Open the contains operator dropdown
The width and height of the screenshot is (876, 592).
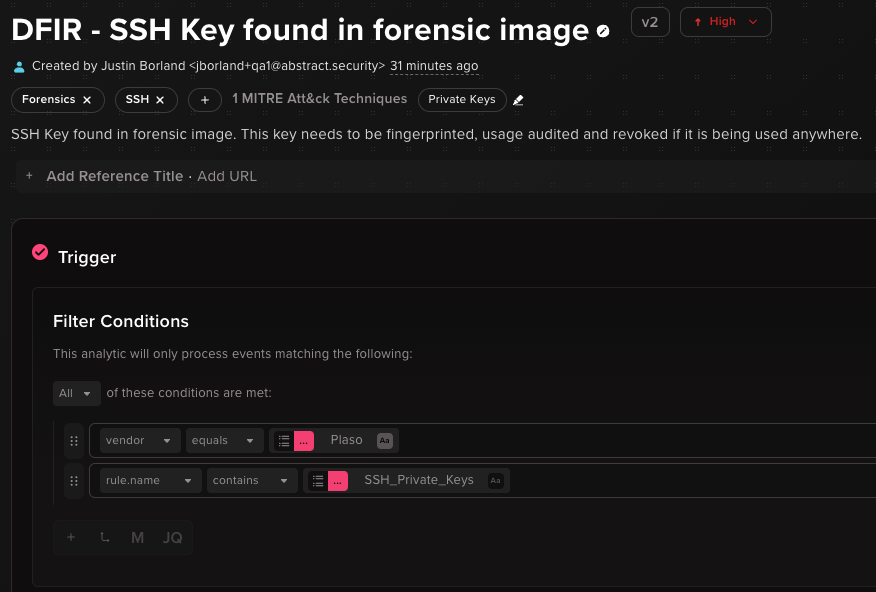(x=251, y=480)
